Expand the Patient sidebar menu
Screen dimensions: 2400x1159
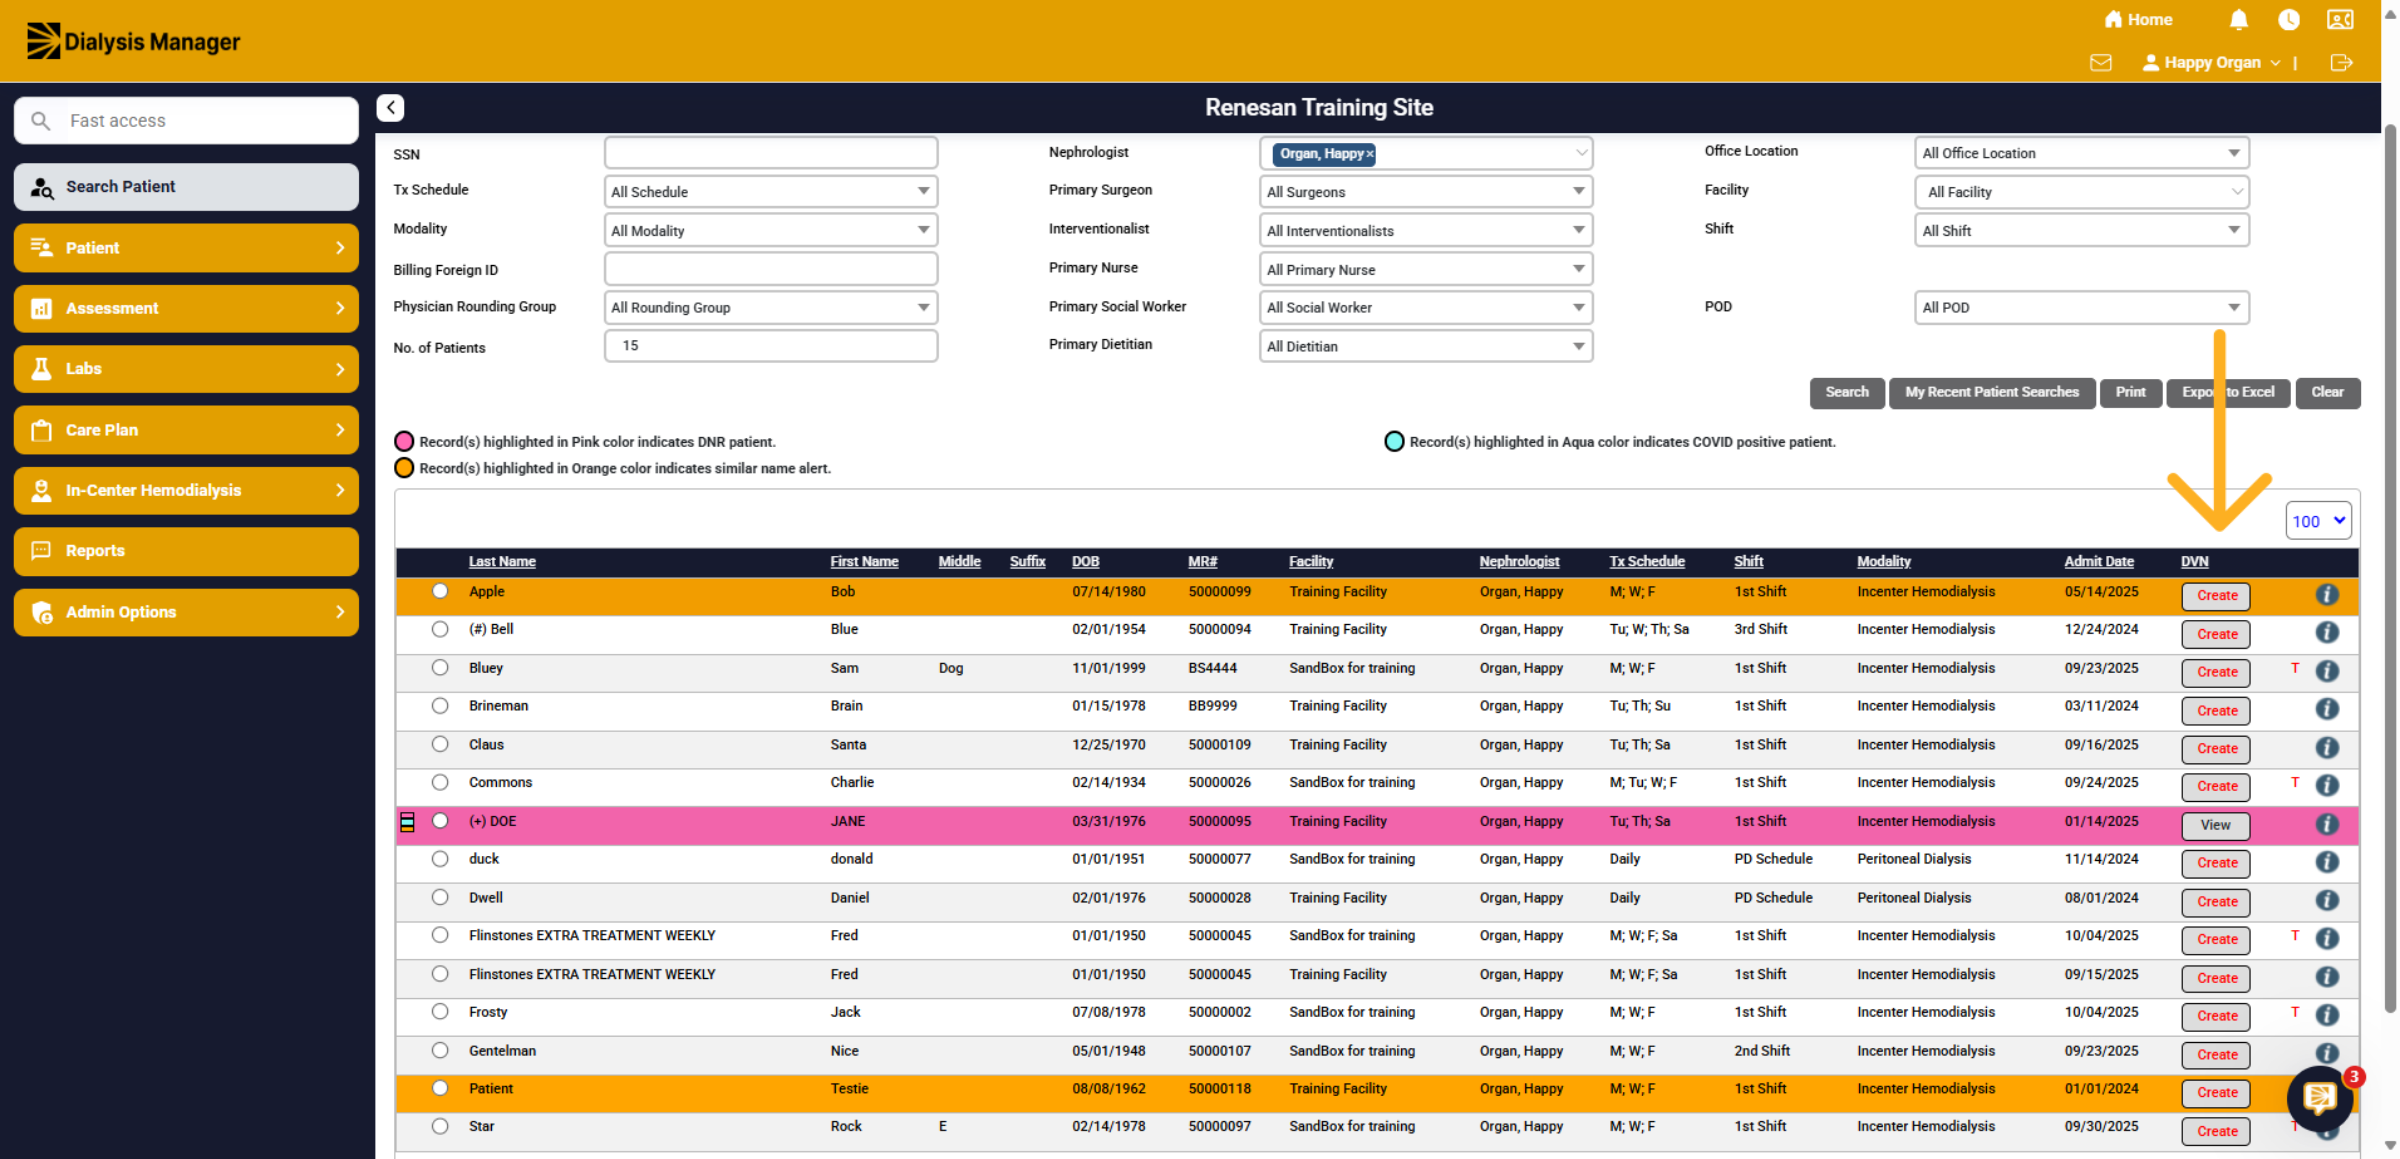[186, 248]
